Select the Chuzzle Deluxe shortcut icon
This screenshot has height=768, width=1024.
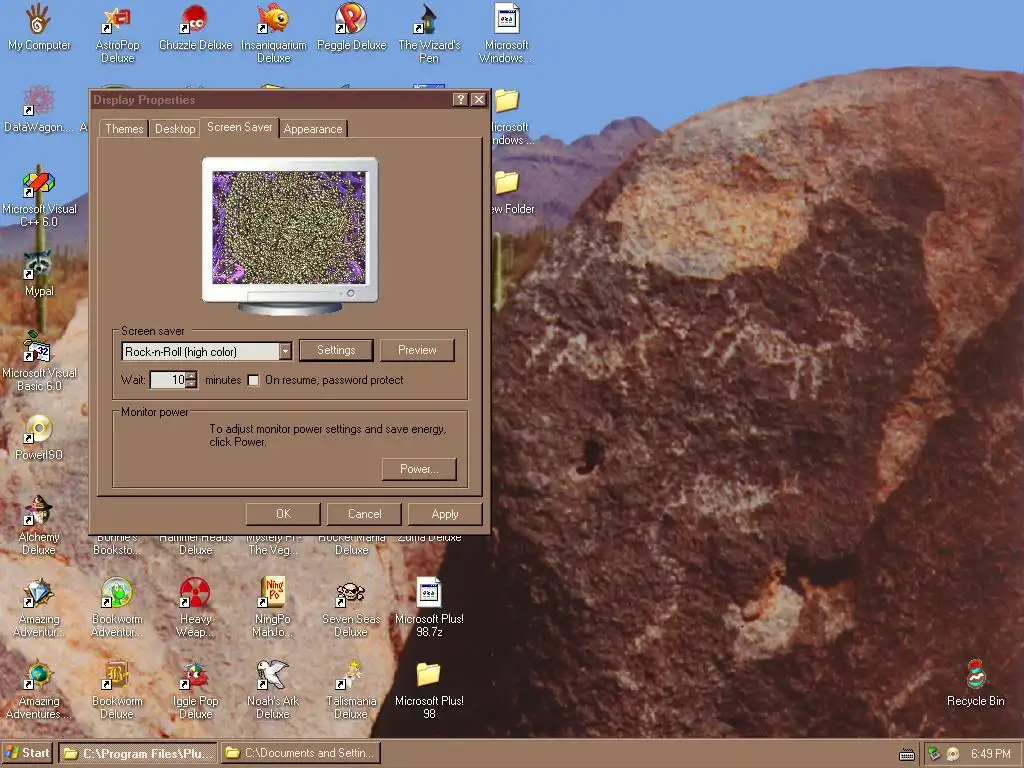click(195, 19)
